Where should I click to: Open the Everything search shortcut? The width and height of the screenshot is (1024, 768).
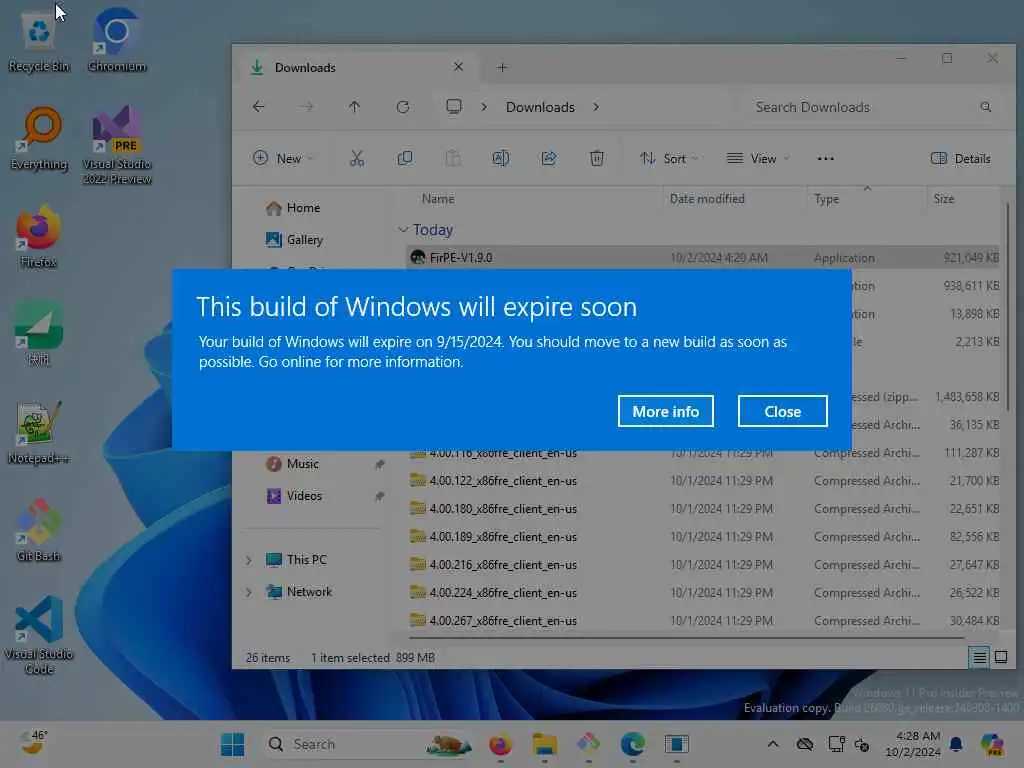(39, 139)
